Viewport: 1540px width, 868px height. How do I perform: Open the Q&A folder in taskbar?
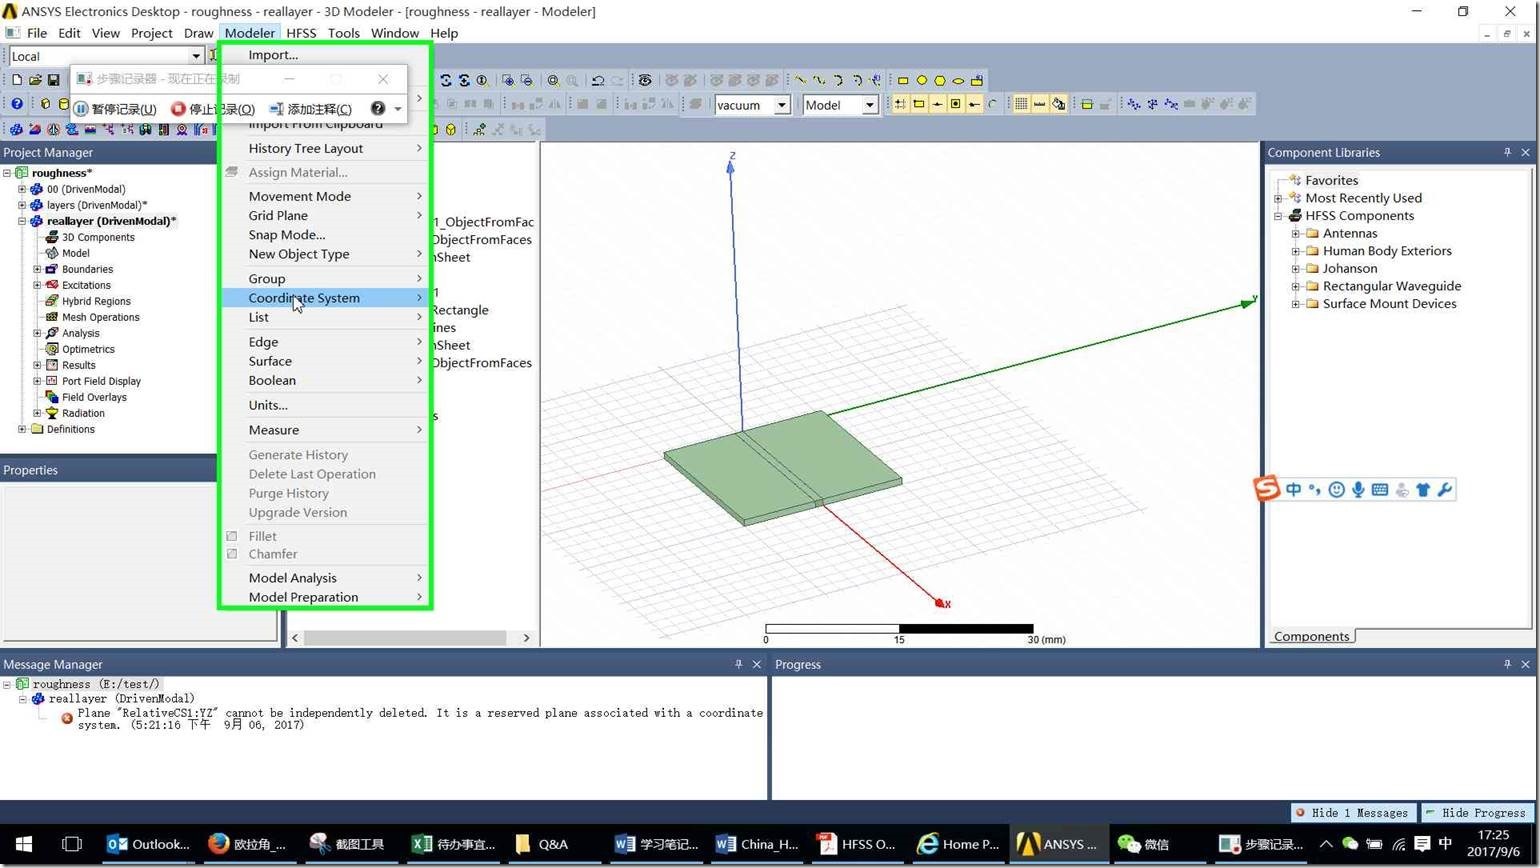click(541, 844)
